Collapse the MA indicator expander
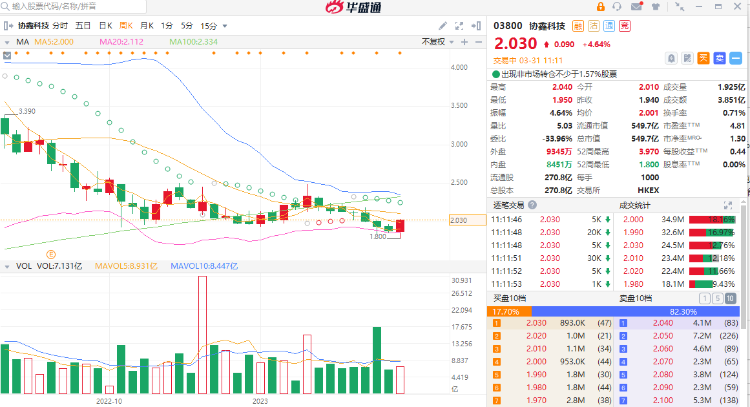Screen dimensions: 750x407 coord(7,42)
